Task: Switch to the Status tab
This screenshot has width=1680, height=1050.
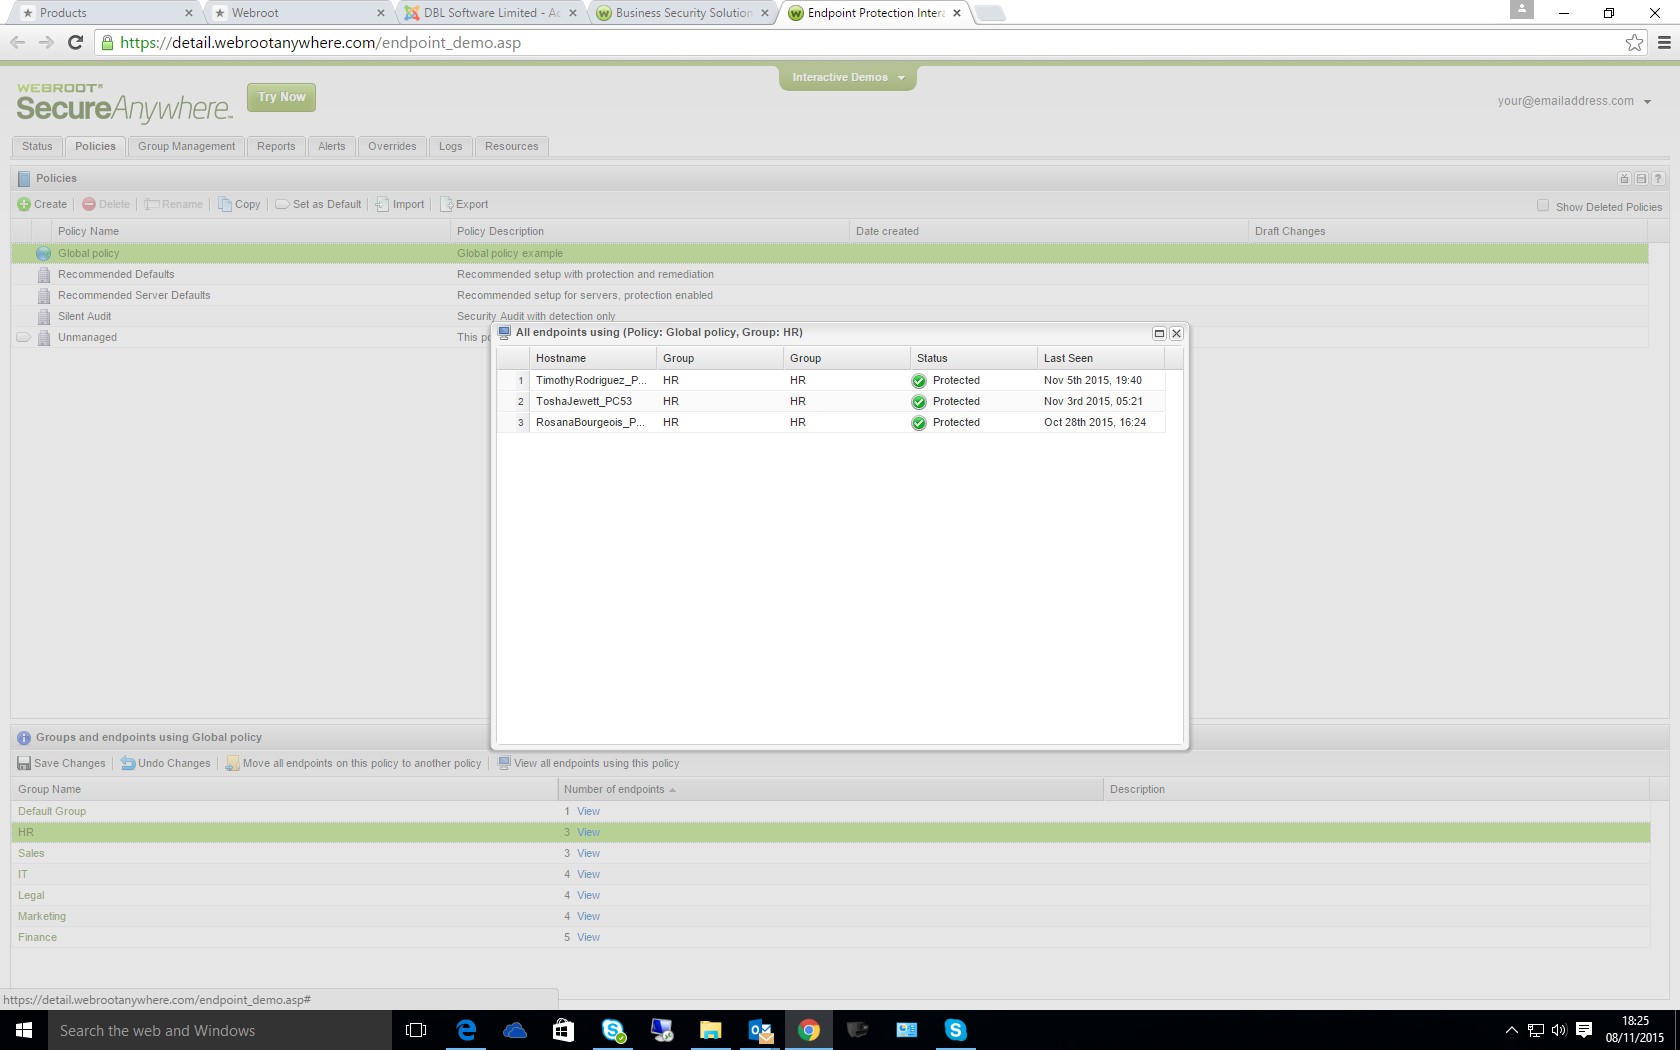Action: tap(37, 147)
